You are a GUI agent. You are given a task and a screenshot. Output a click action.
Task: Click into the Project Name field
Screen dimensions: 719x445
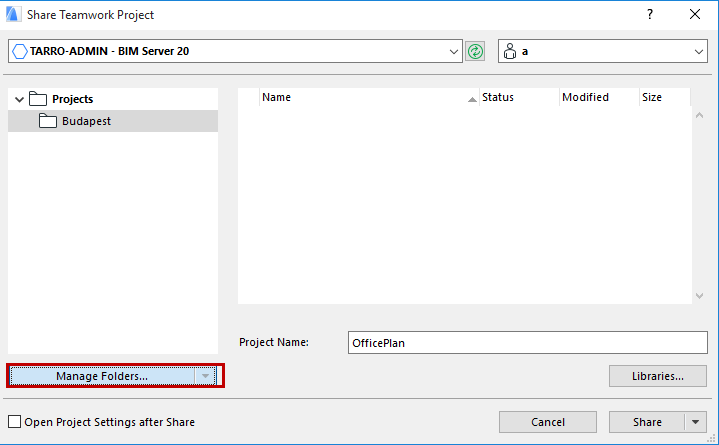(527, 342)
